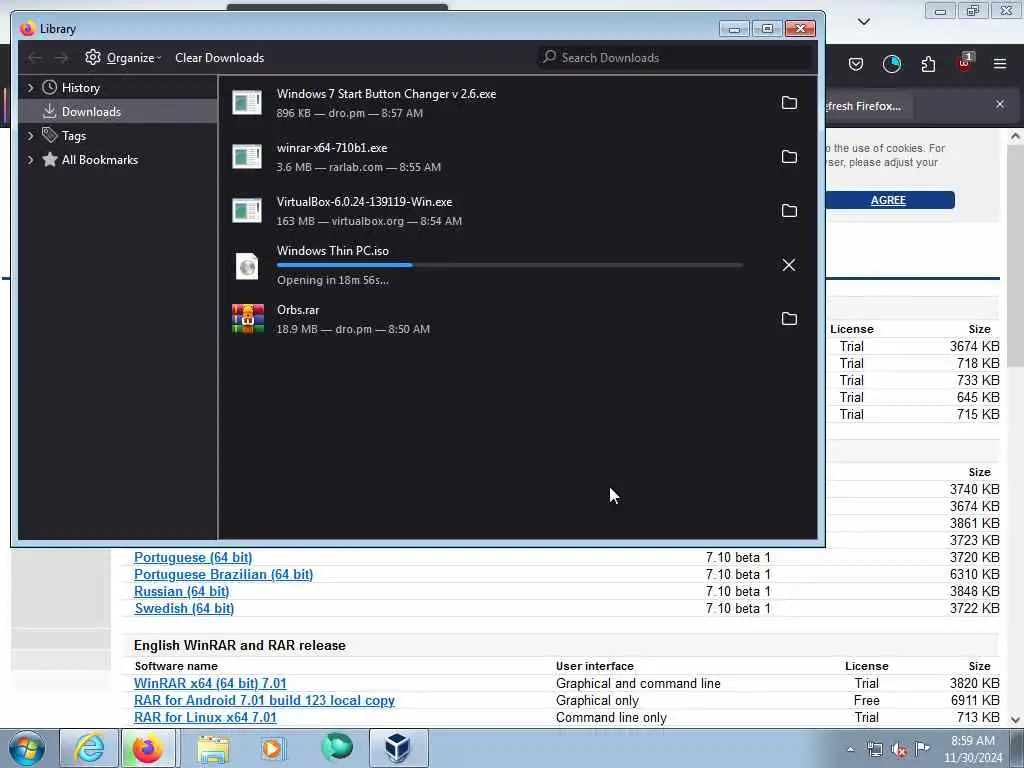Click All Bookmarks star icon
This screenshot has width=1024, height=768.
(x=50, y=159)
